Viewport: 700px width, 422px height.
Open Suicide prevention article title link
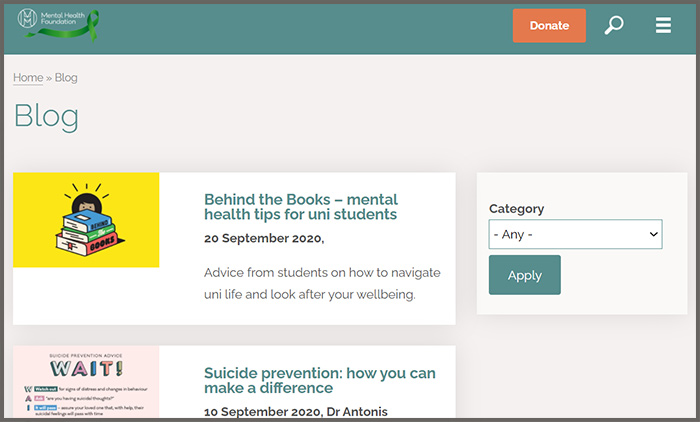point(320,380)
